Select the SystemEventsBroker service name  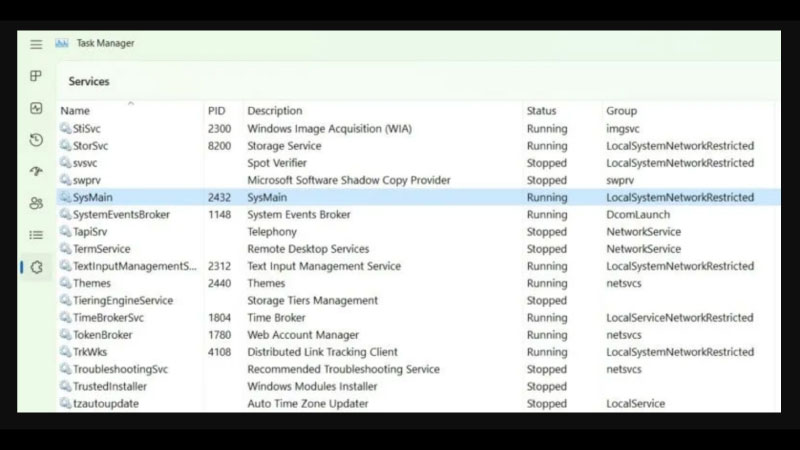click(121, 214)
